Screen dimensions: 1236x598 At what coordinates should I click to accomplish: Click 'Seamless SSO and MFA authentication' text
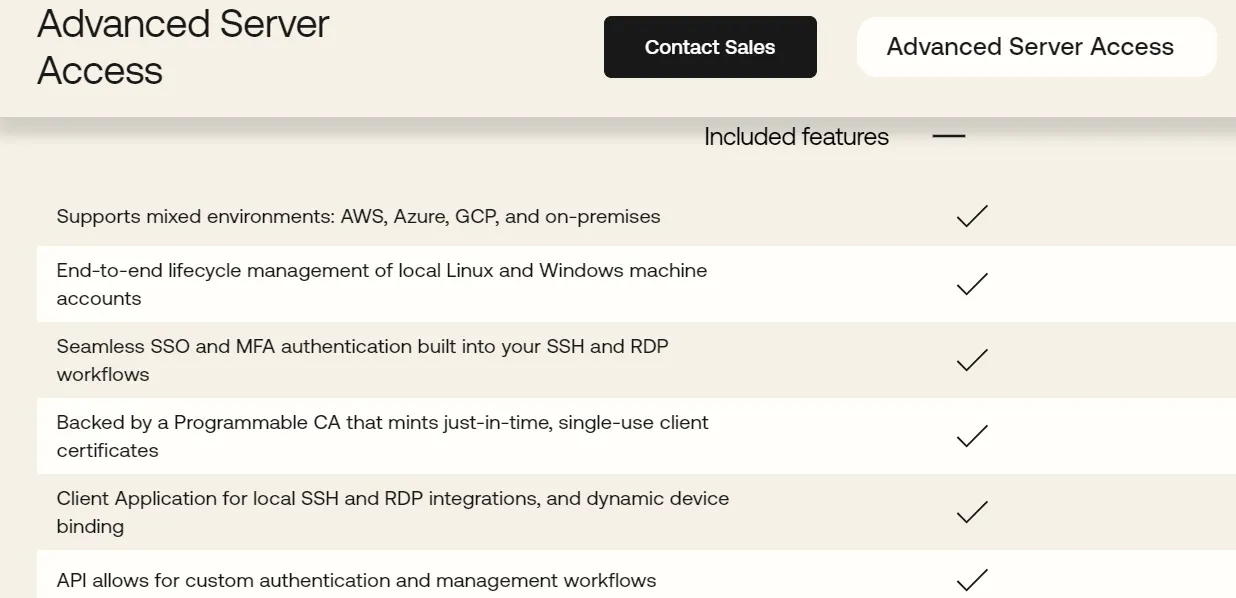(x=362, y=346)
